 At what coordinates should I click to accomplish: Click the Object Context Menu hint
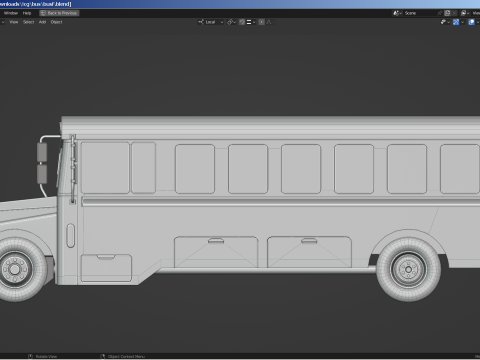(123, 356)
